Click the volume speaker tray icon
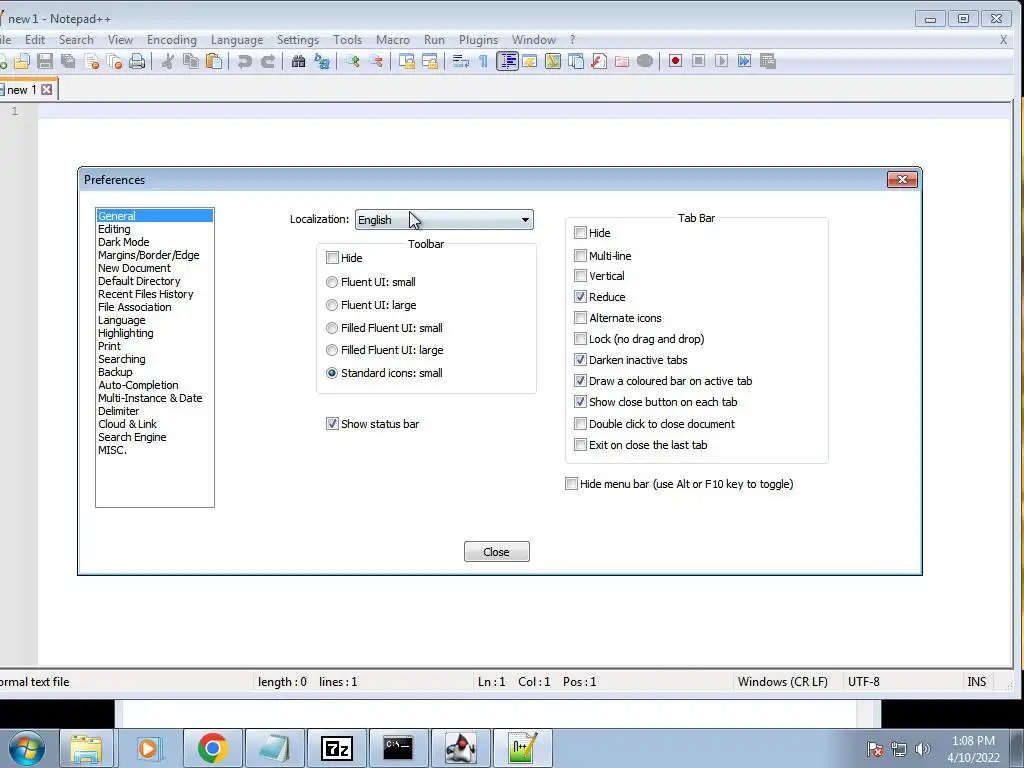Screen dimensions: 1024x768 pyautogui.click(x=922, y=749)
